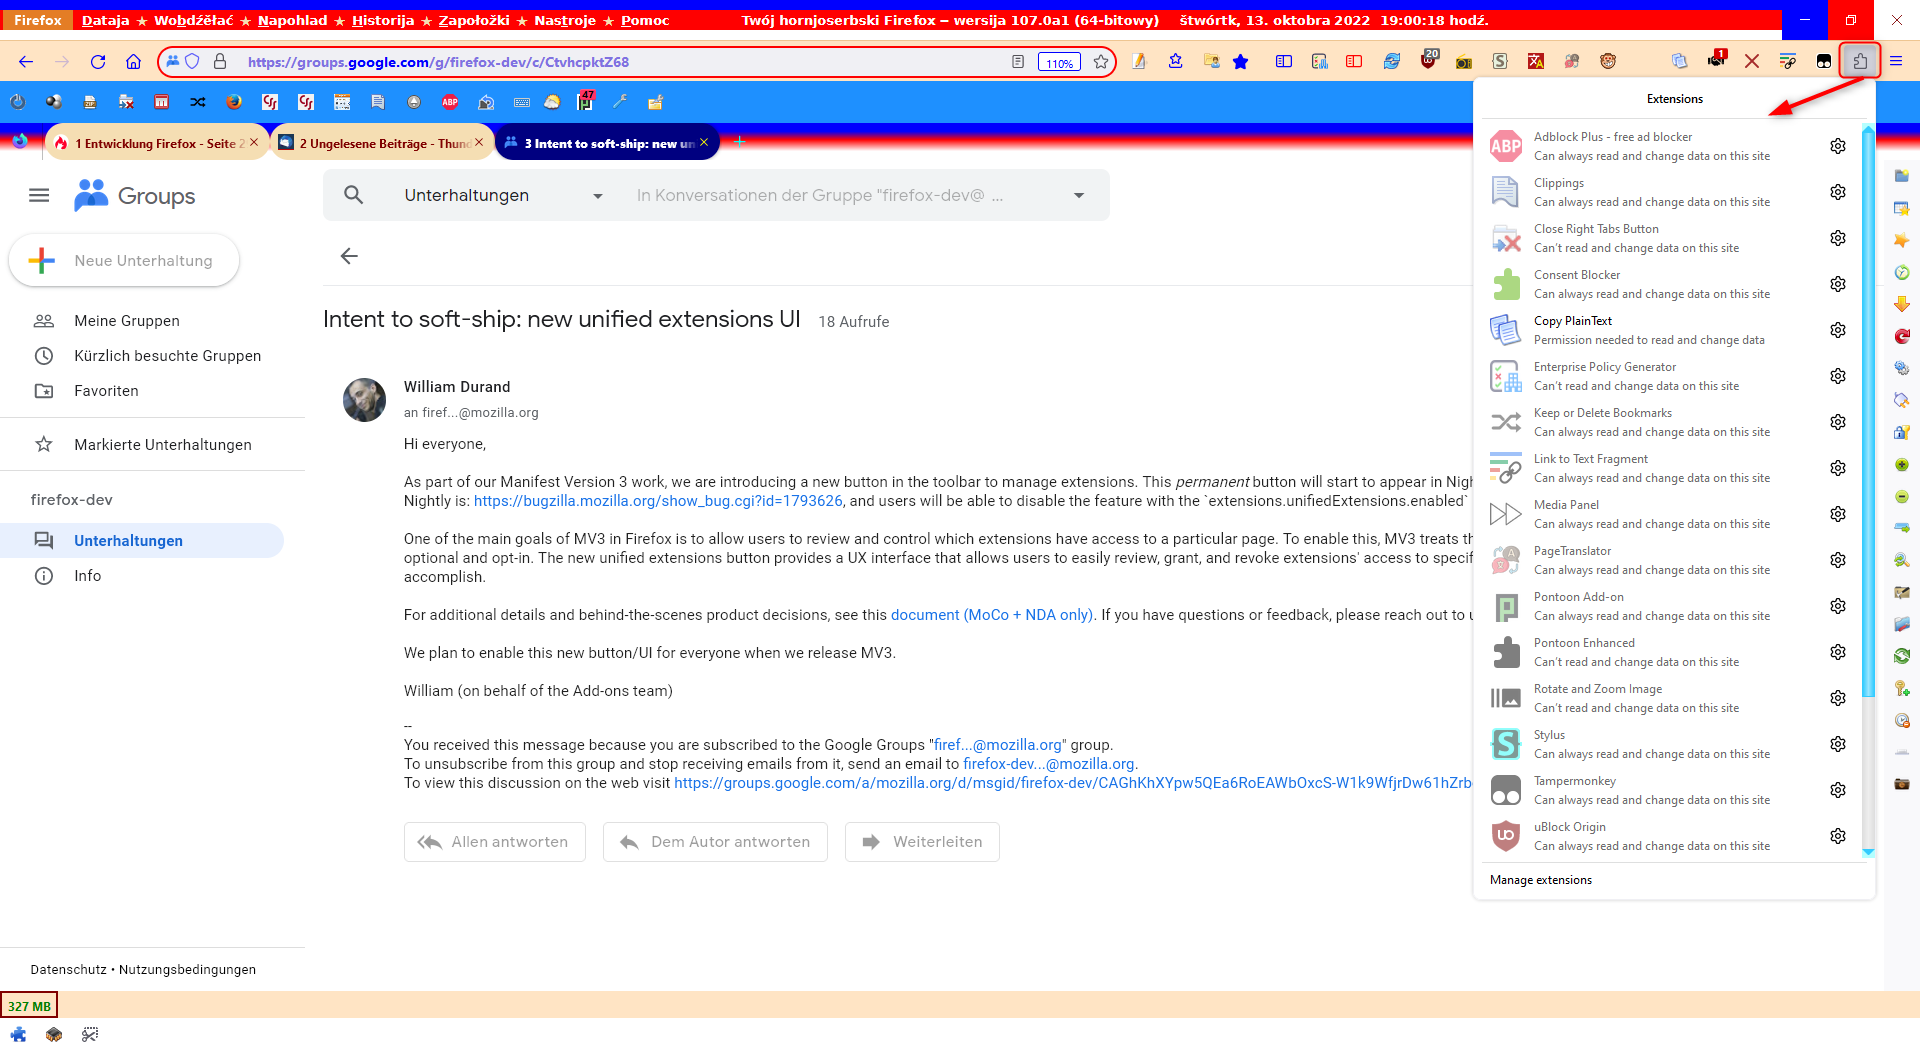Open settings gear for Copy PlainText extension
The image size is (1920, 1050).
coord(1838,330)
